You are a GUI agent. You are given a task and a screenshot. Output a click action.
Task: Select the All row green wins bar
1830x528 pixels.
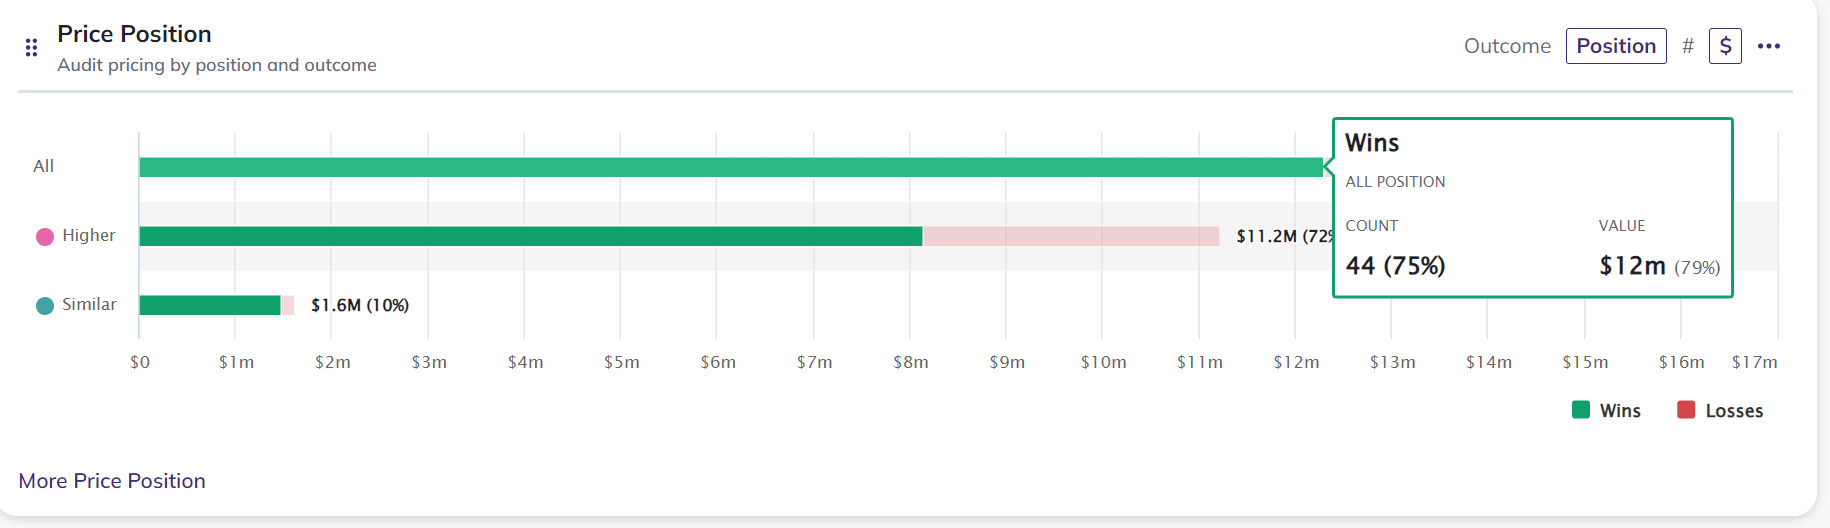(x=731, y=167)
